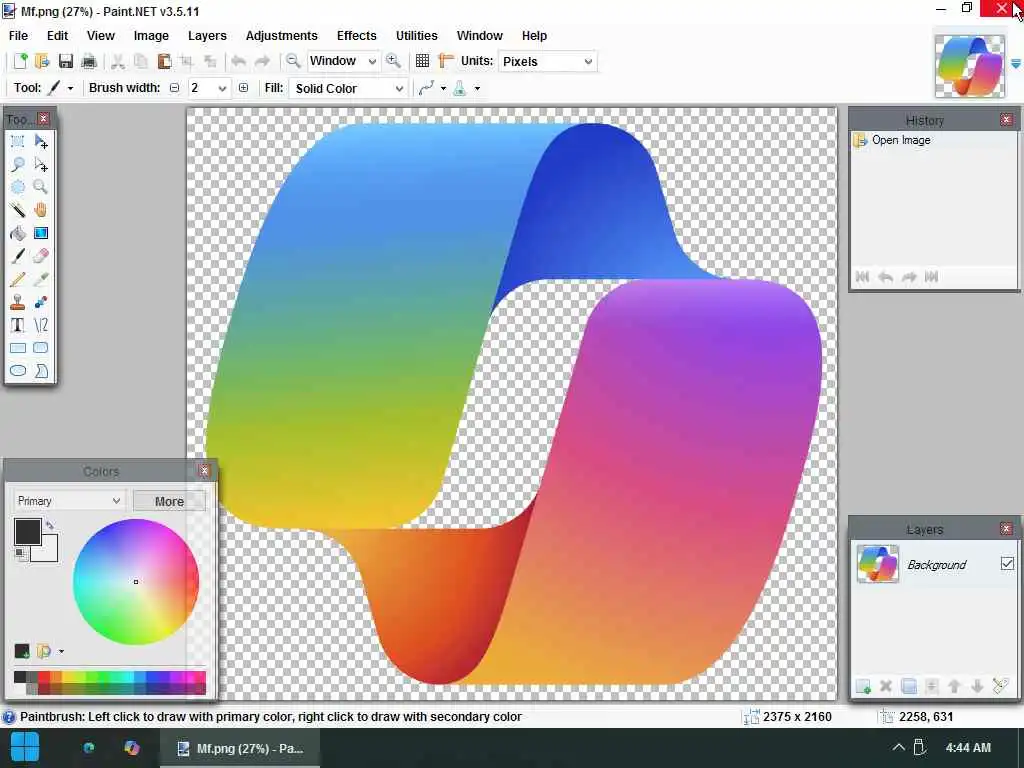Open Windows Start button on taskbar
Viewport: 1024px width, 768px height.
(24, 748)
